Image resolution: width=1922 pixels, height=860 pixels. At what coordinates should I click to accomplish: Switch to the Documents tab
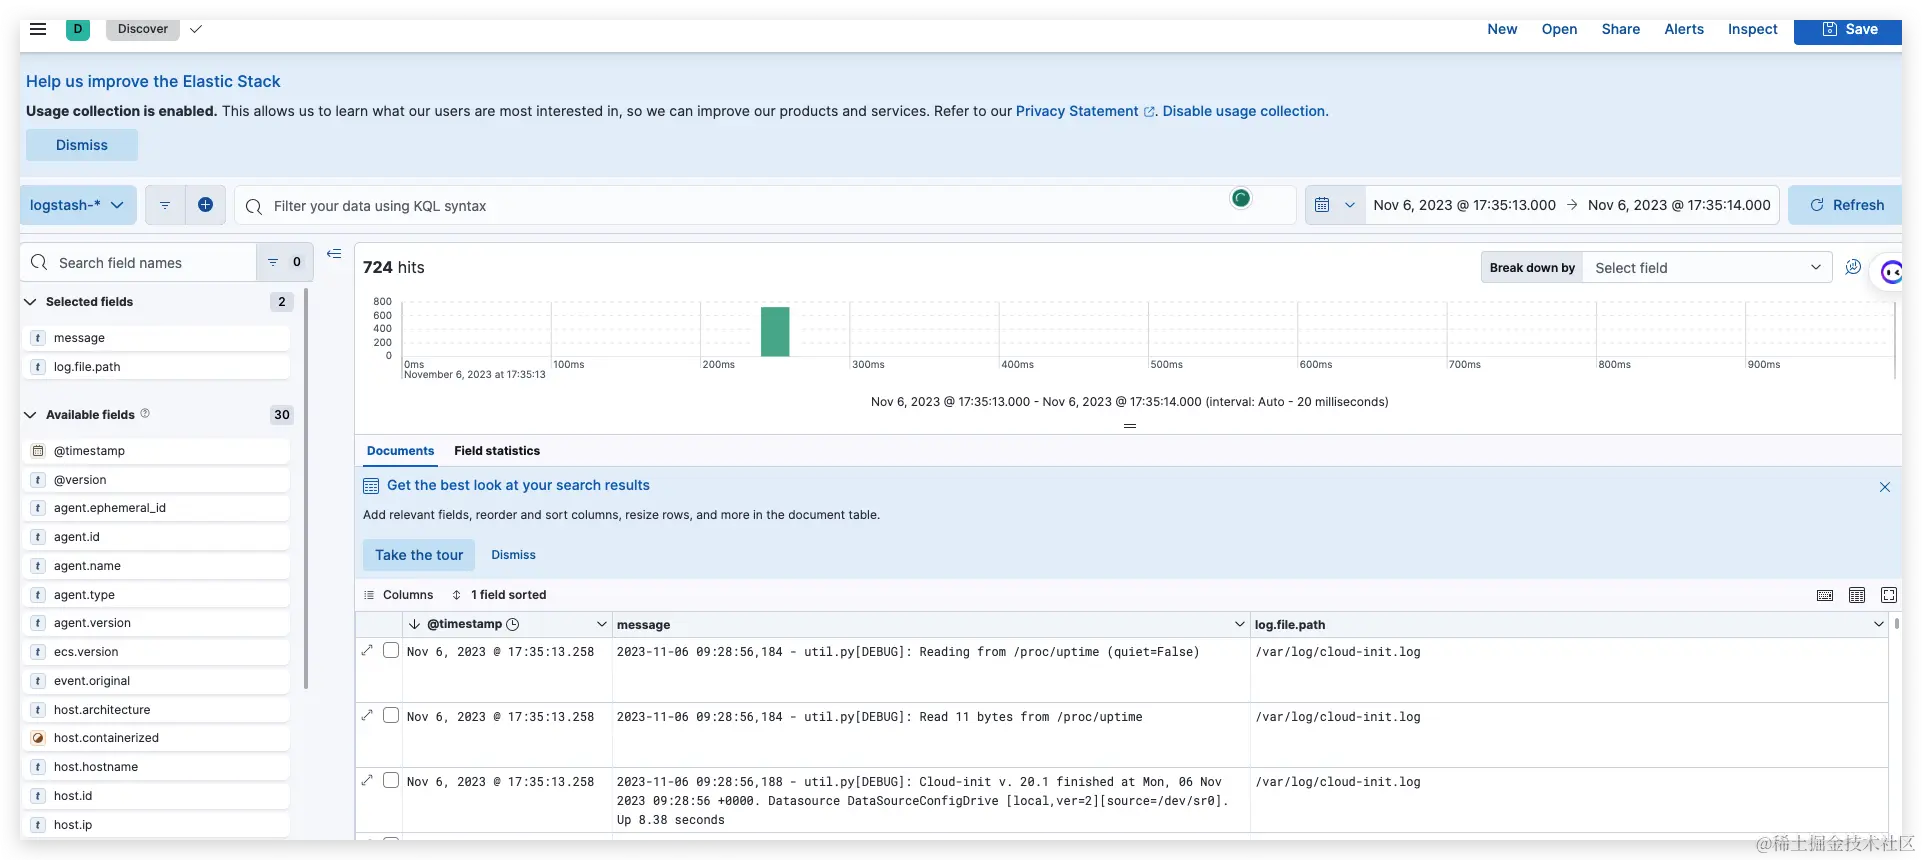coord(400,451)
